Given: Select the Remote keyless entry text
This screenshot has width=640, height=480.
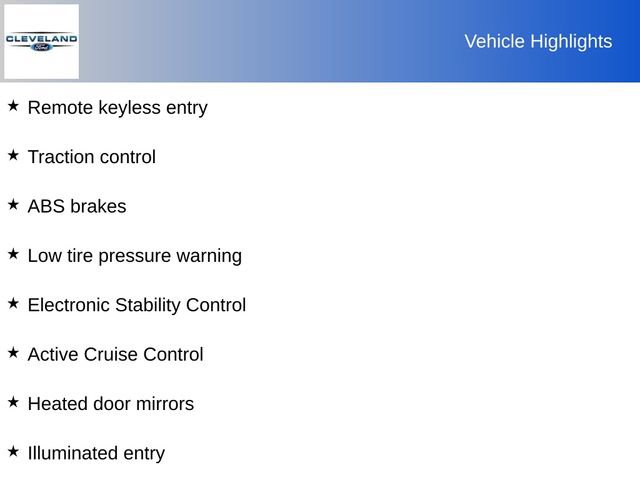Looking at the screenshot, I should (x=117, y=107).
